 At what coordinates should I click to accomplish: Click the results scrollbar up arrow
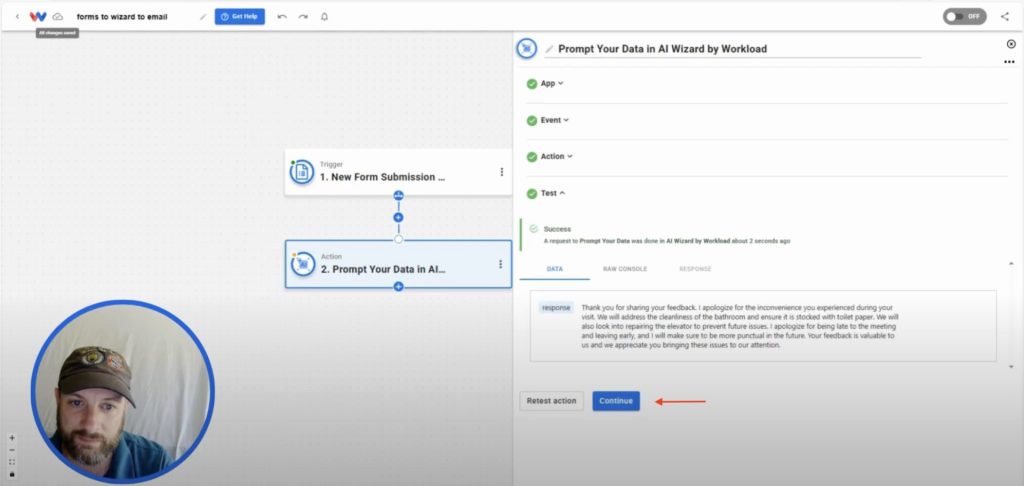(x=1011, y=263)
